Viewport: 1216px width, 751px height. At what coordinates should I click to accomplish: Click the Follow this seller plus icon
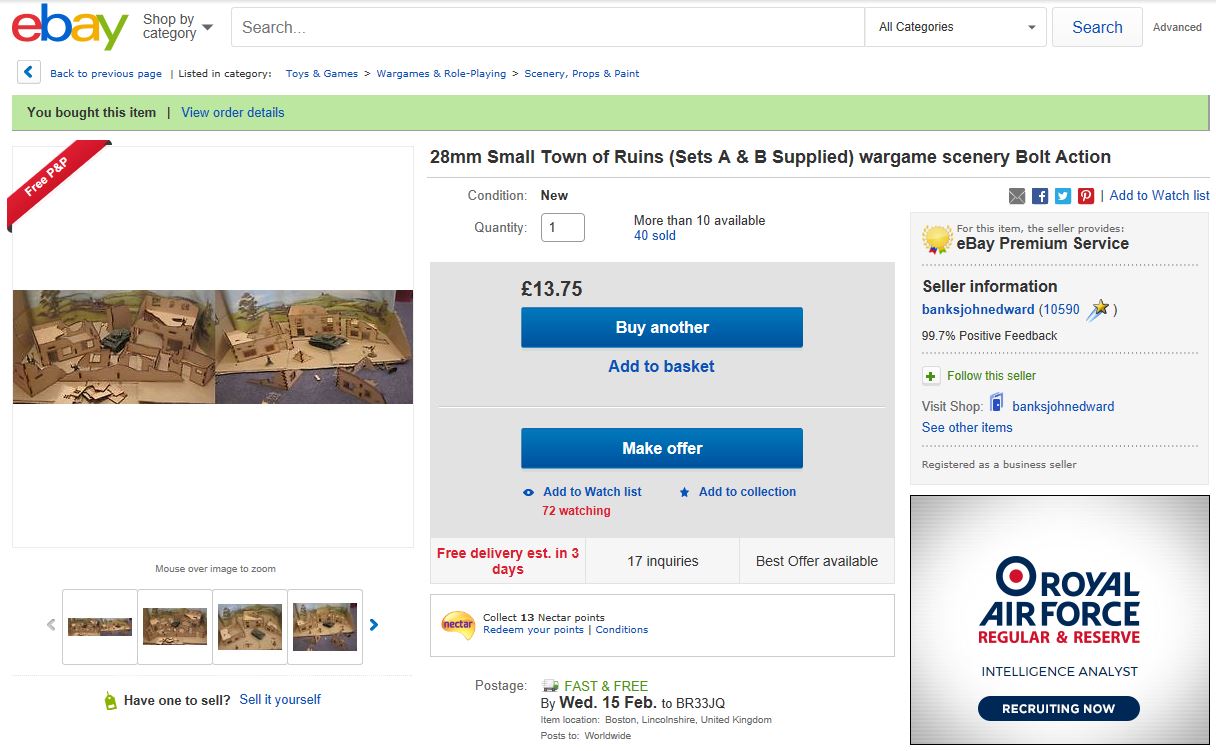(931, 376)
